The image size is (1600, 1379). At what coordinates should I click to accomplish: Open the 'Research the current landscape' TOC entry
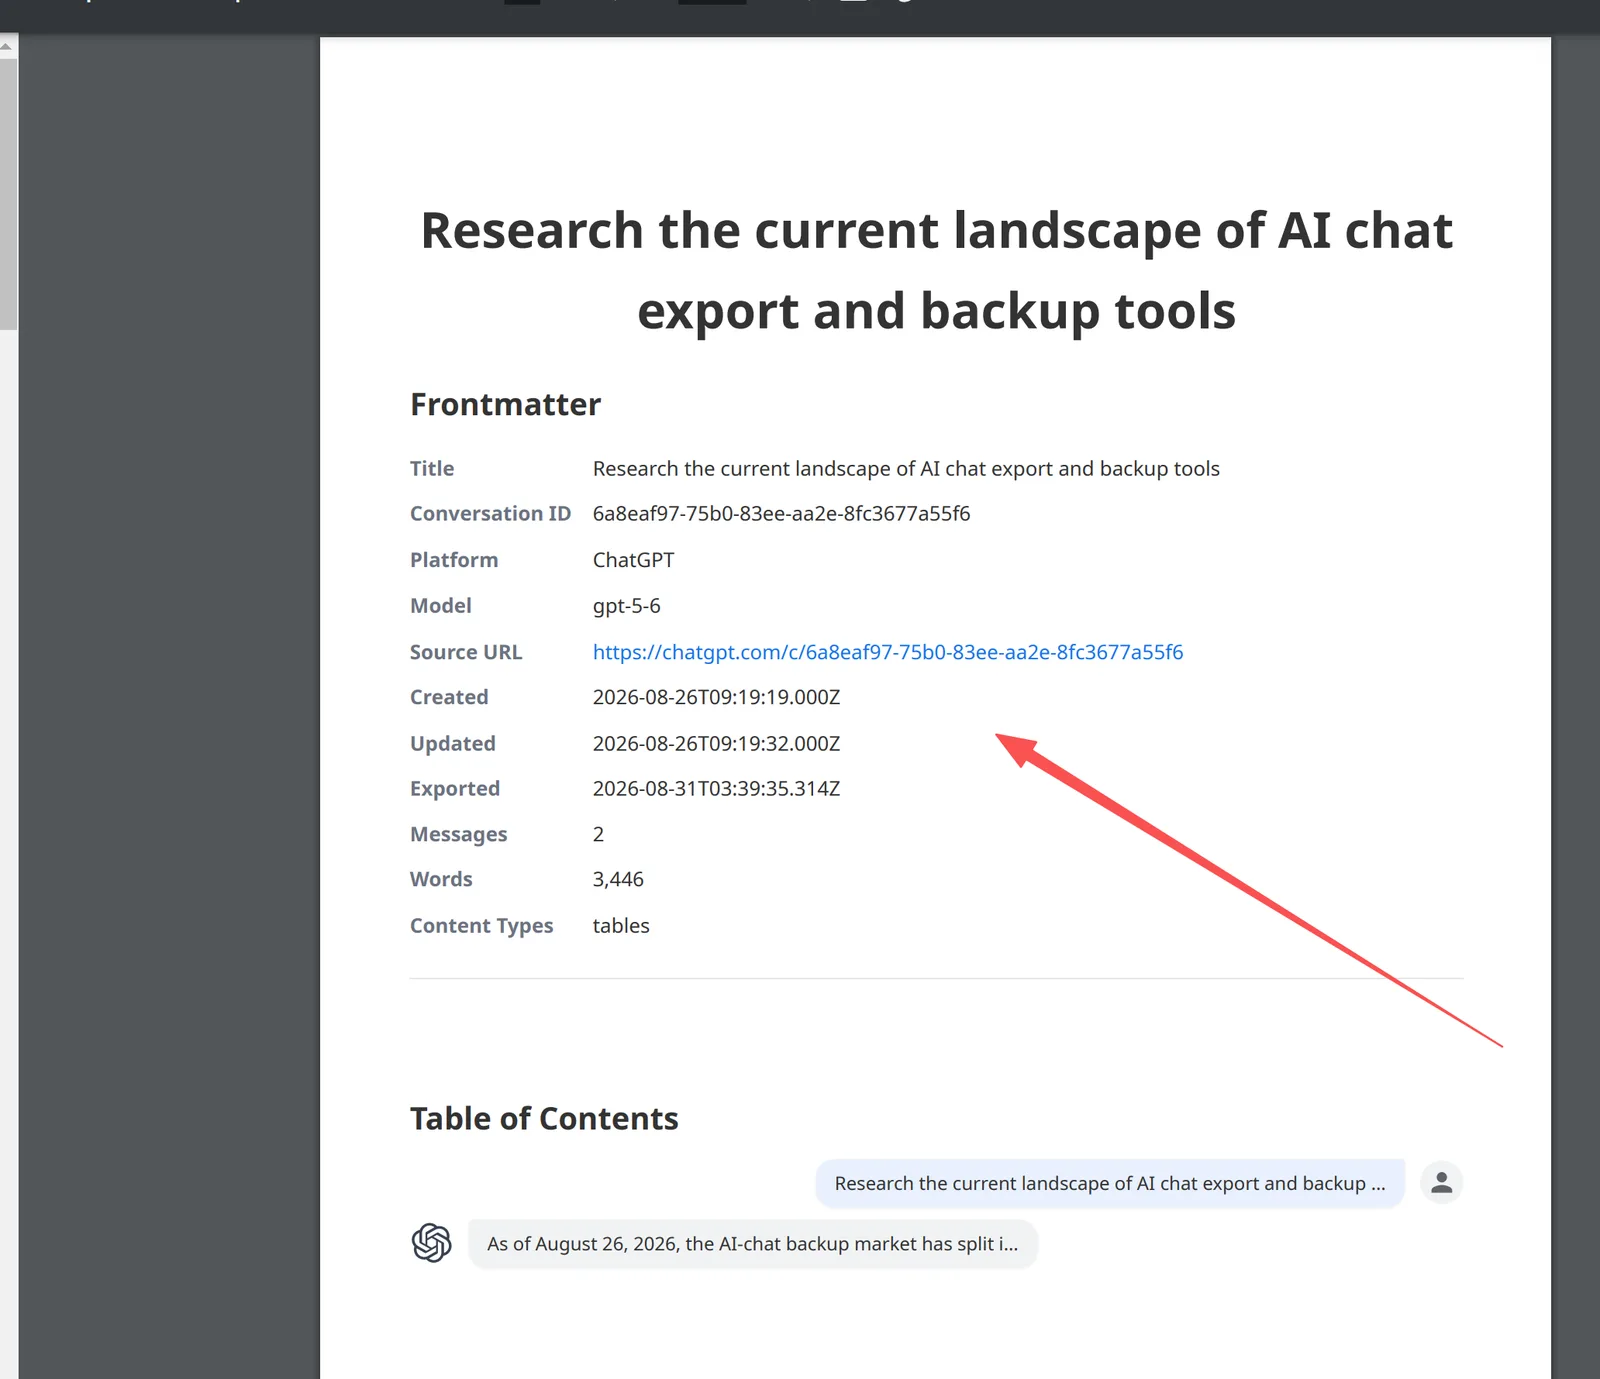1110,1183
